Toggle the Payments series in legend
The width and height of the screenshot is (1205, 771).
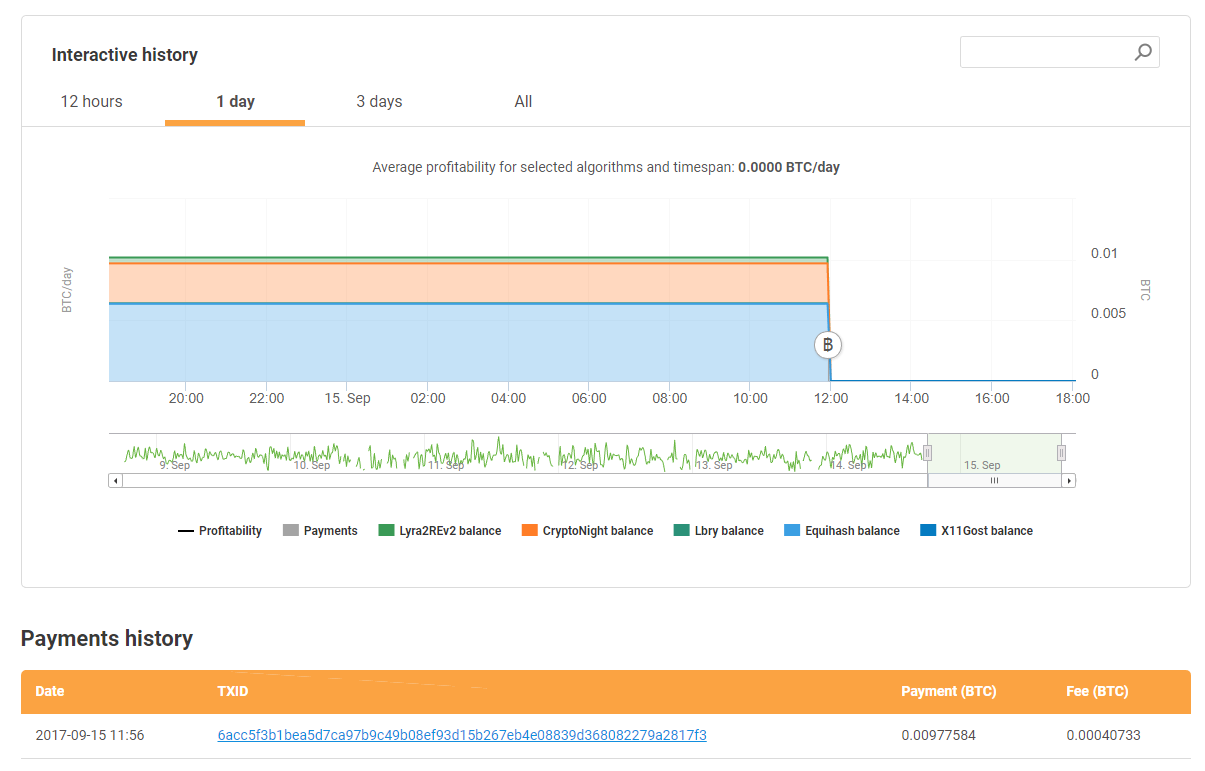pyautogui.click(x=320, y=531)
